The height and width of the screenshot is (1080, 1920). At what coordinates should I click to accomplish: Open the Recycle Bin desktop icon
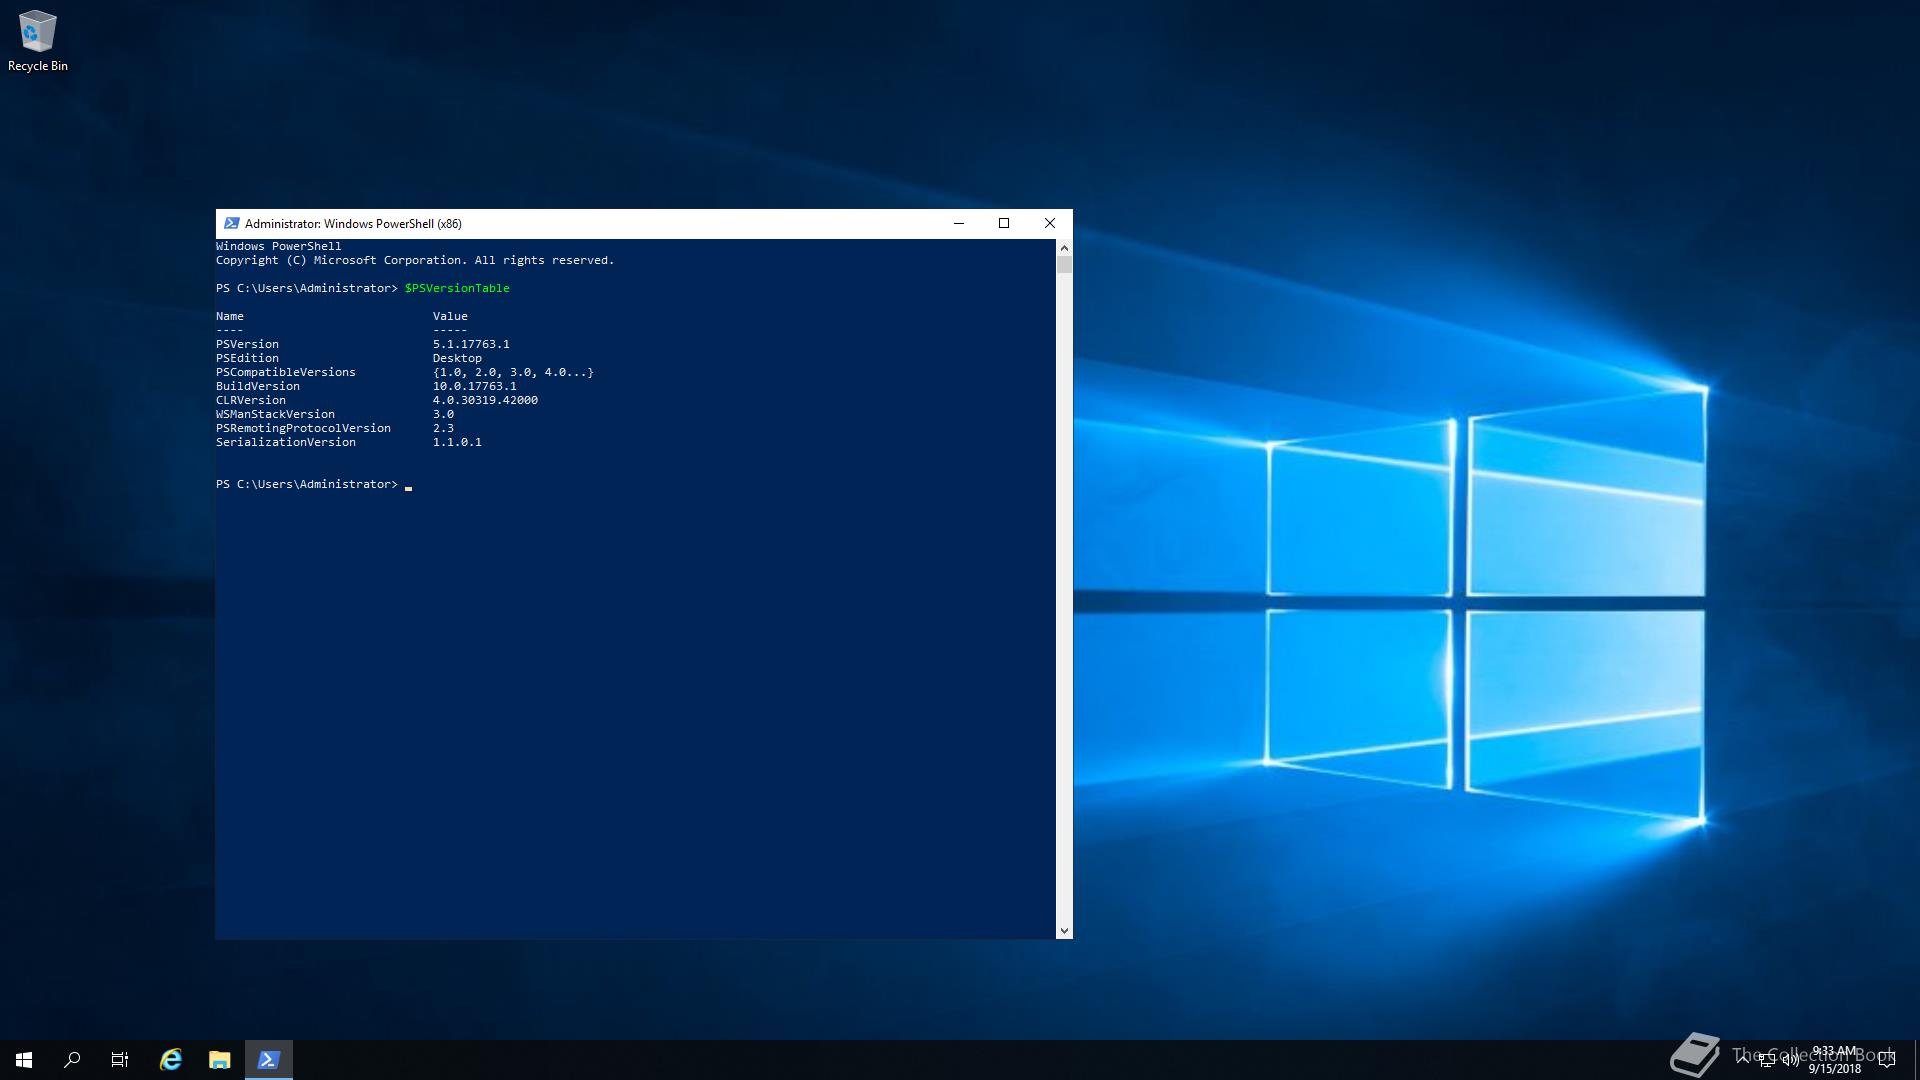37,42
